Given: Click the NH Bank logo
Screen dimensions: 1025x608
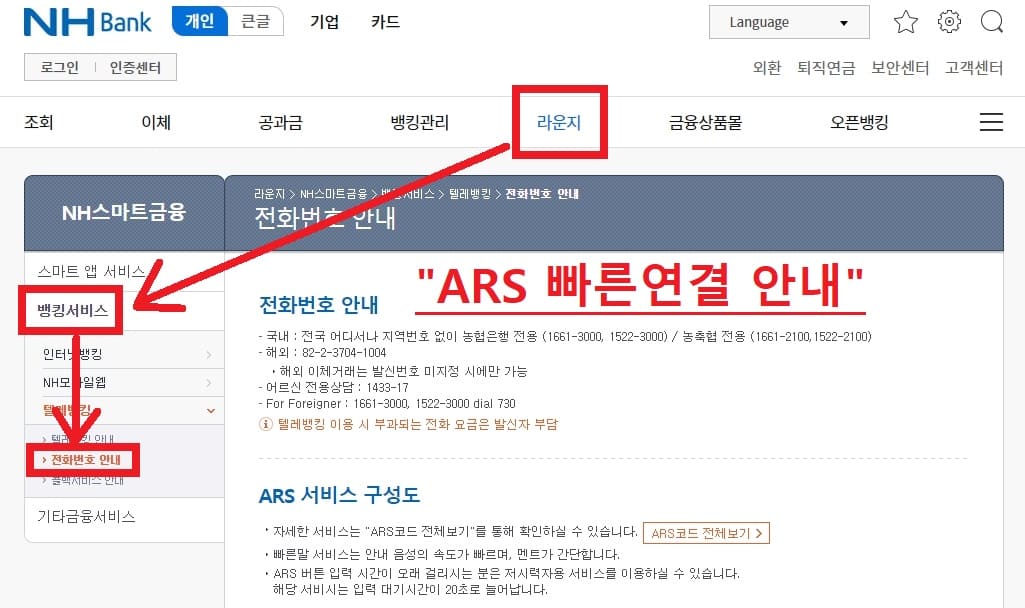Looking at the screenshot, I should click(x=87, y=21).
